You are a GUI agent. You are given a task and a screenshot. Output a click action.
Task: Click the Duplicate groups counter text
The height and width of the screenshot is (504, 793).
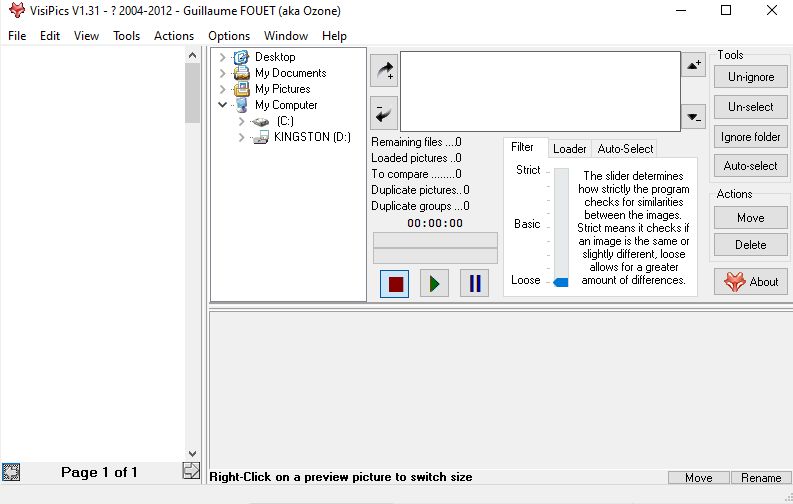pyautogui.click(x=420, y=206)
